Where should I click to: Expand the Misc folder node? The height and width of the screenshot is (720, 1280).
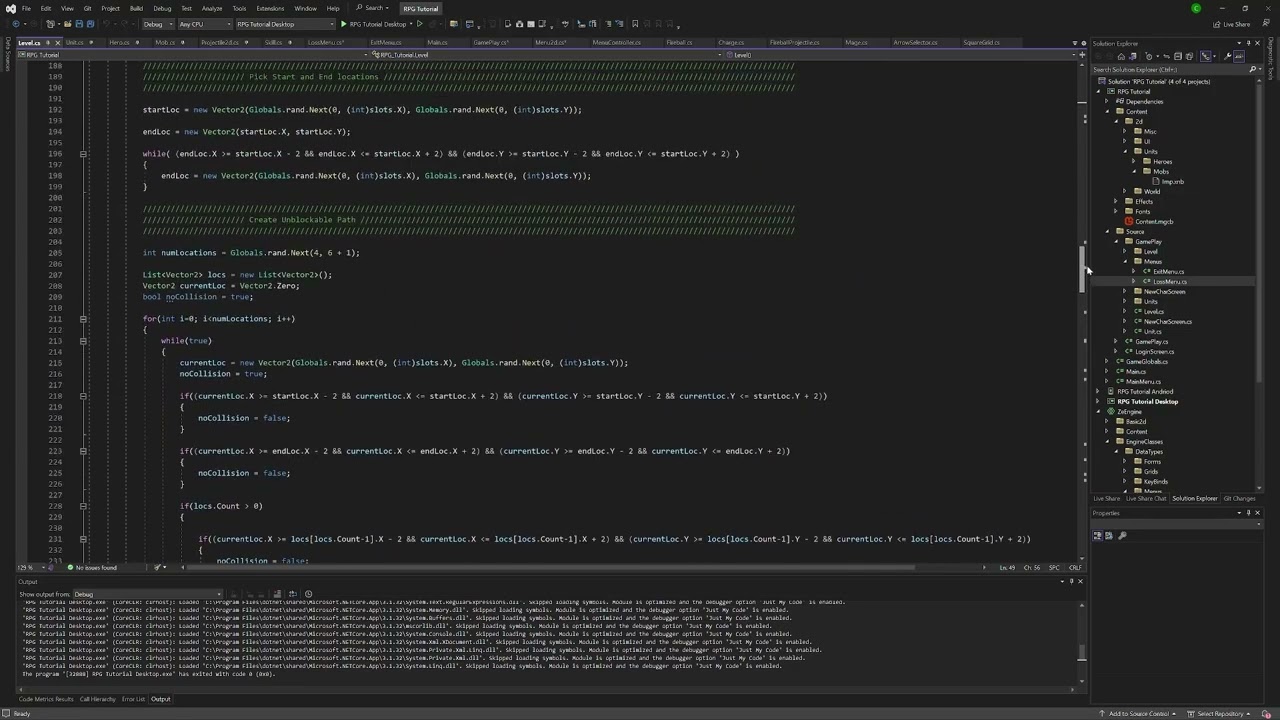[x=1124, y=132]
